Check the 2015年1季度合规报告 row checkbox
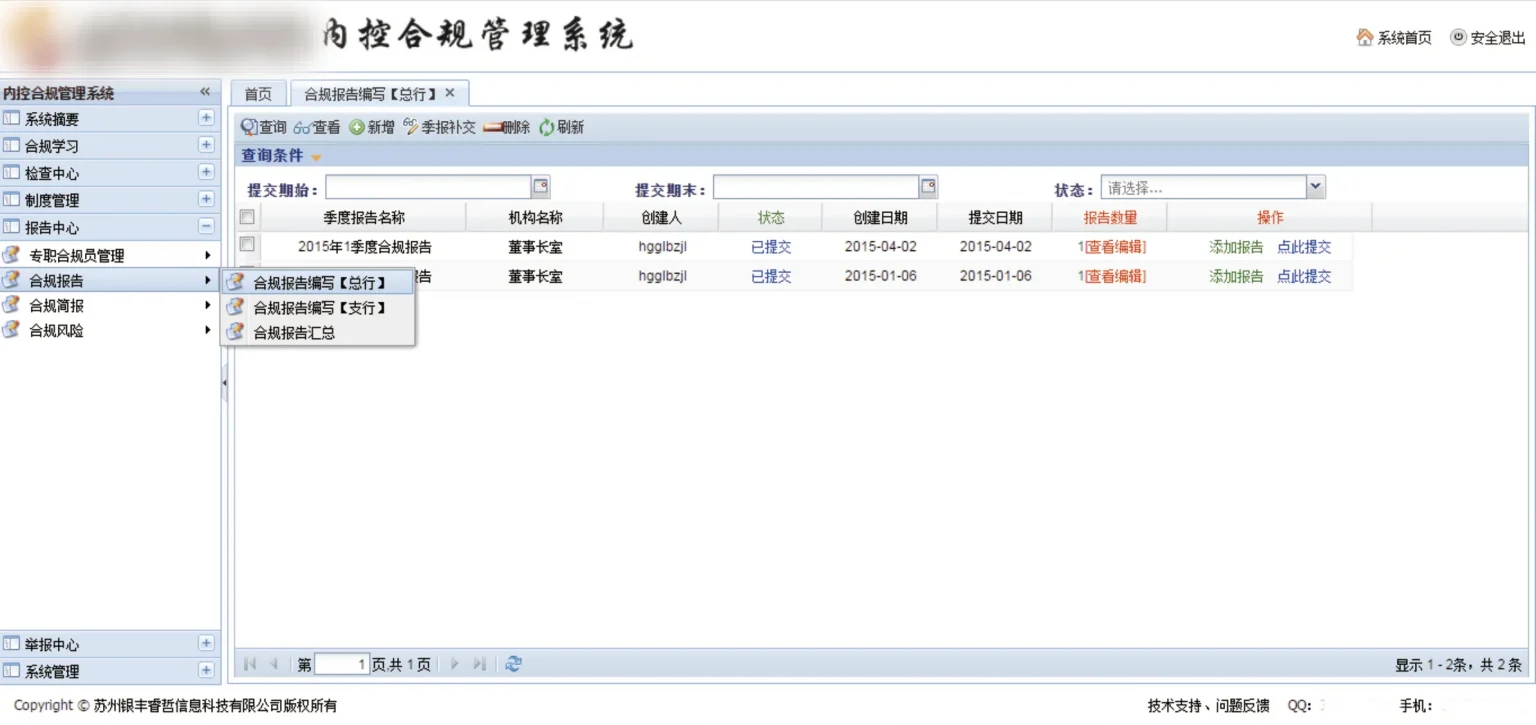1536x725 pixels. (x=247, y=244)
